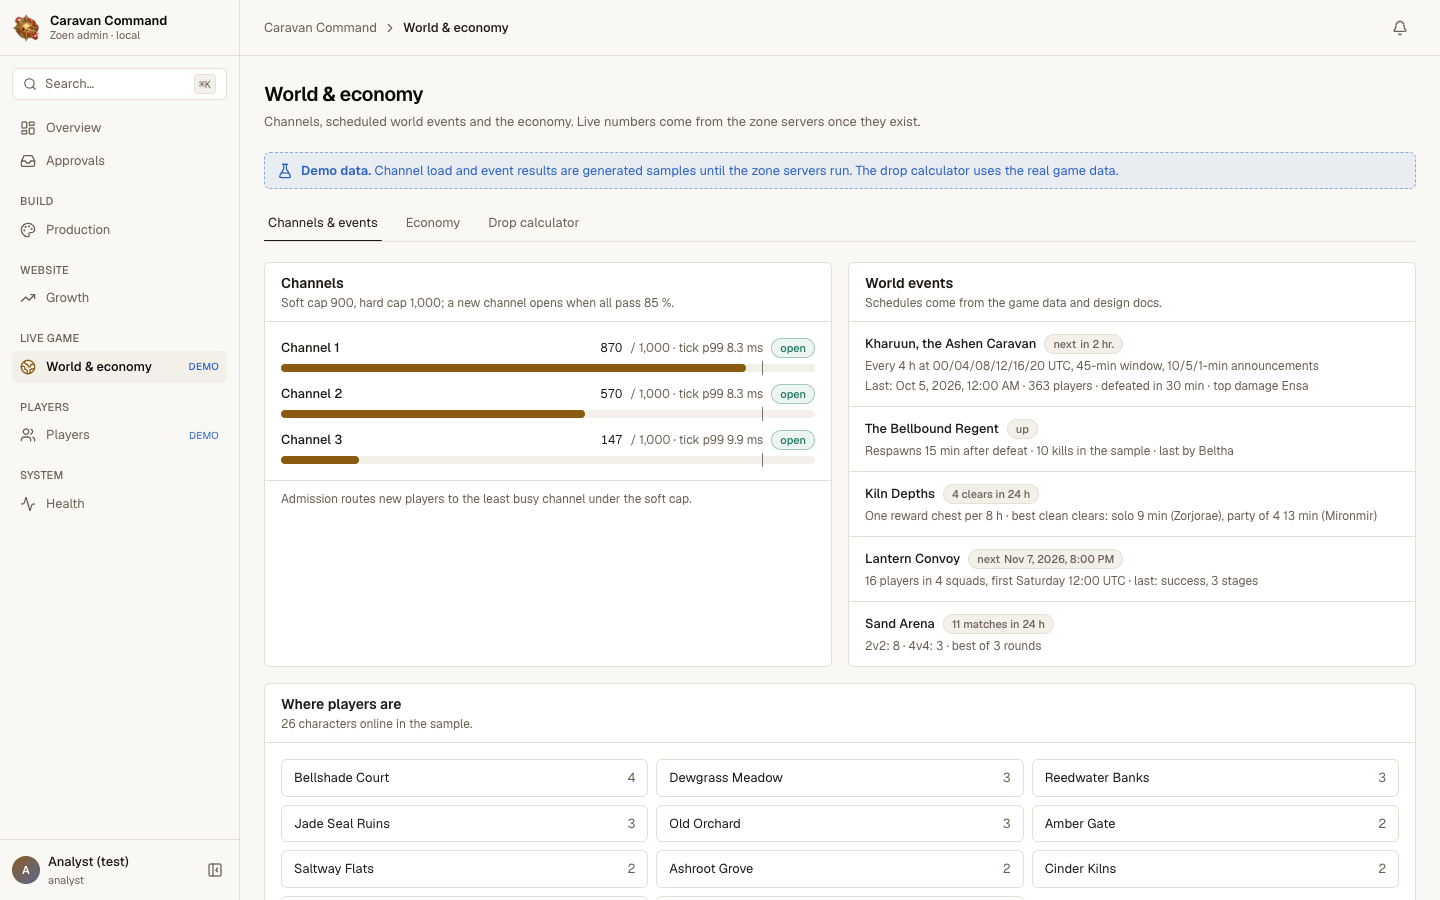Image resolution: width=1440 pixels, height=900 pixels.
Task: Open the Economy tab
Action: coord(433,223)
